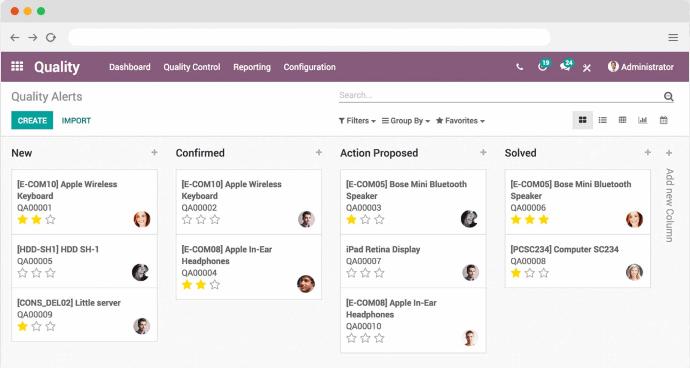Open the activities clock icon with badge 19
Viewport: 690px width, 368px height.
[543, 66]
